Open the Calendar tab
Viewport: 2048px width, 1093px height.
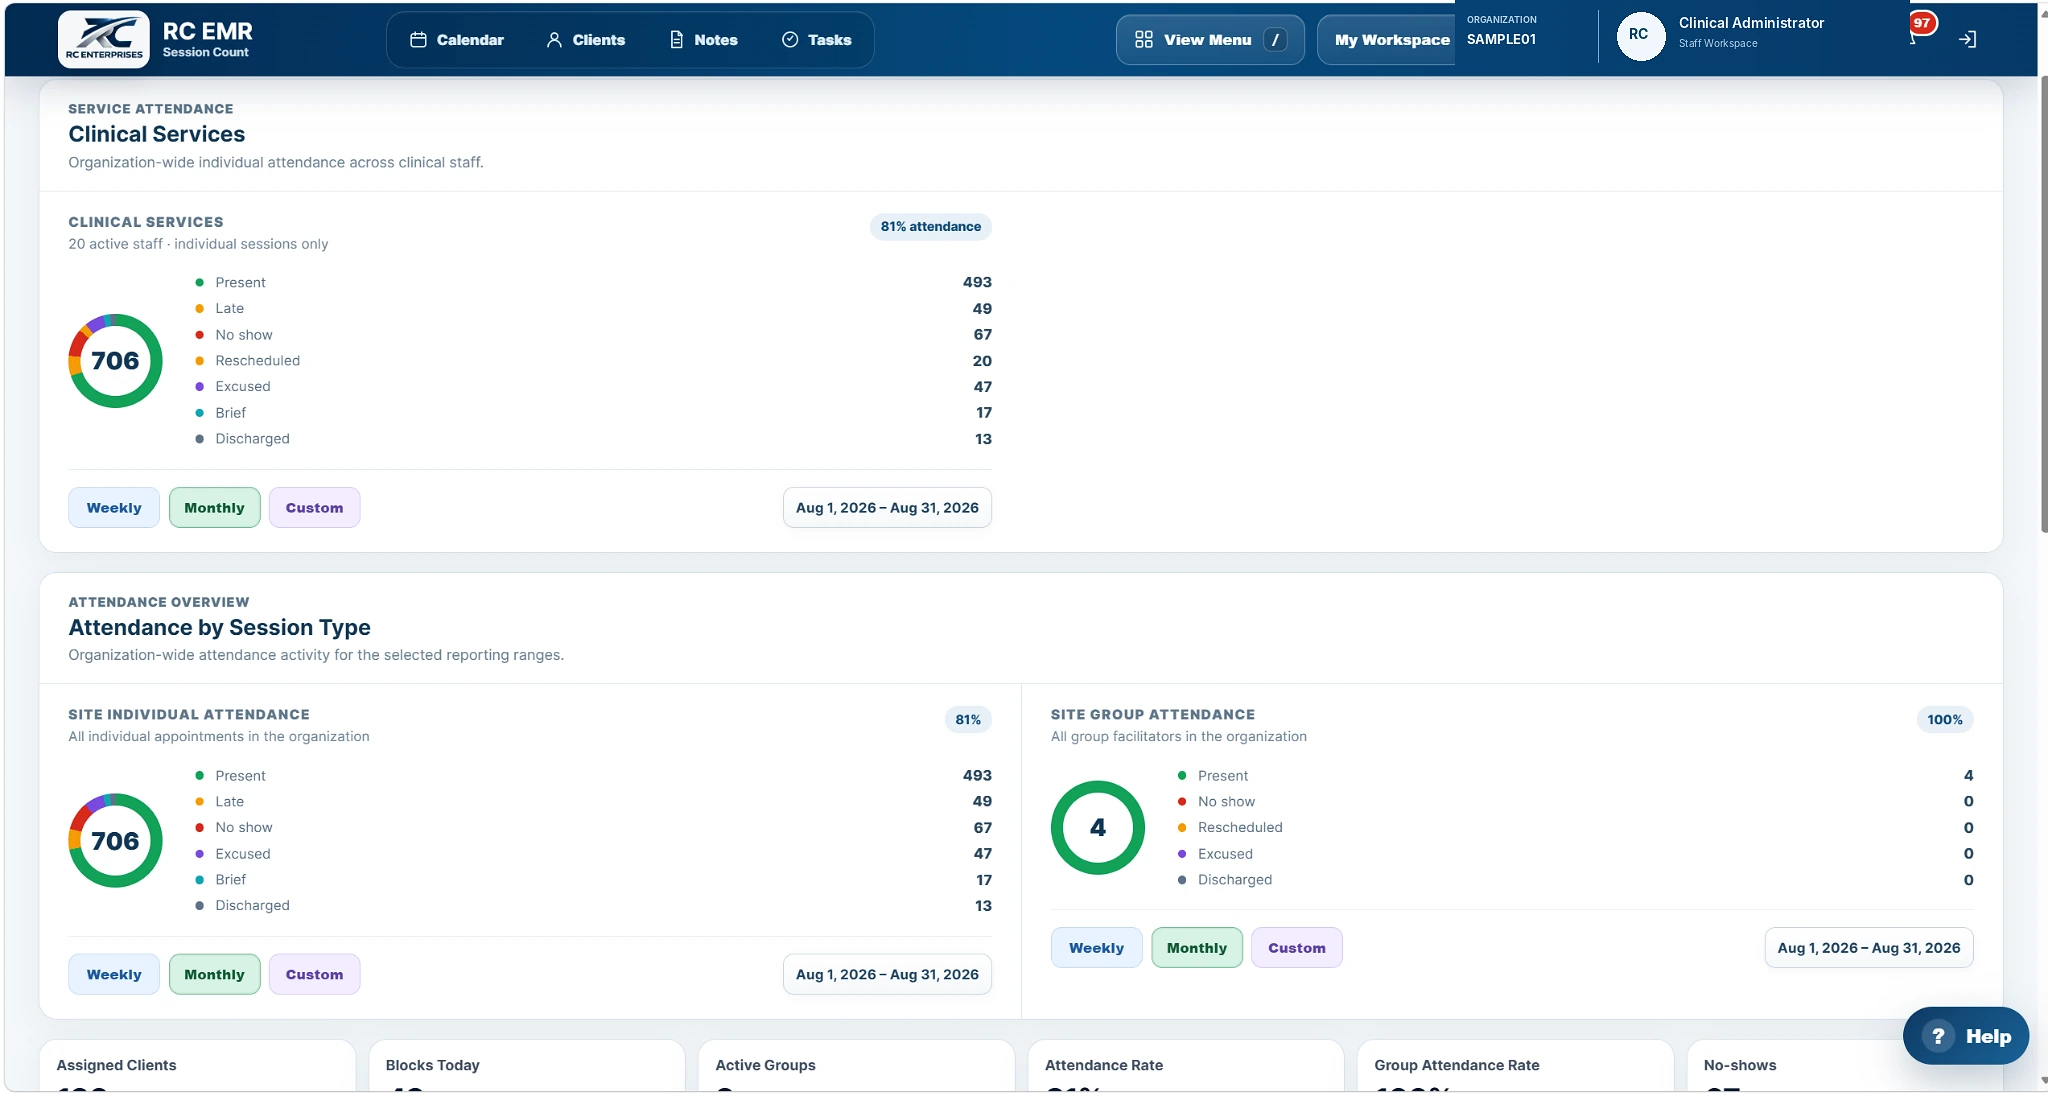point(456,40)
